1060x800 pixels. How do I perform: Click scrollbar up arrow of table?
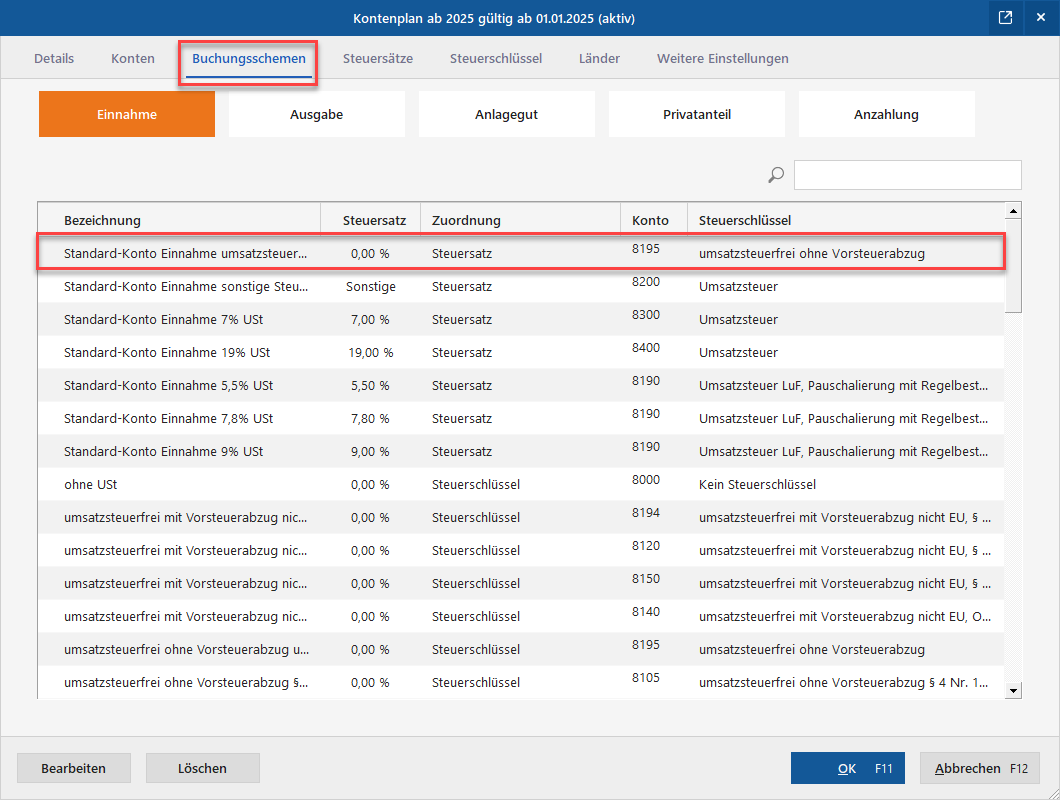pyautogui.click(x=1013, y=211)
